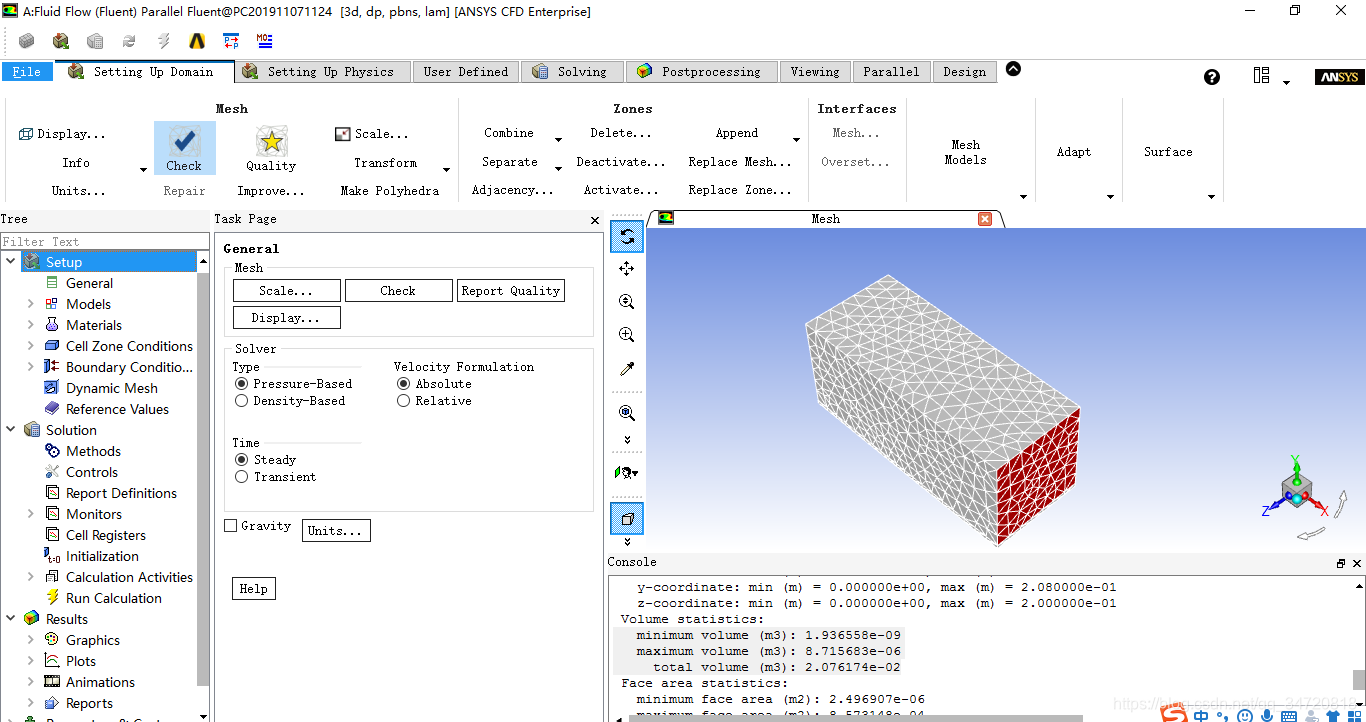
Task: Click the Help button
Action: click(x=254, y=589)
